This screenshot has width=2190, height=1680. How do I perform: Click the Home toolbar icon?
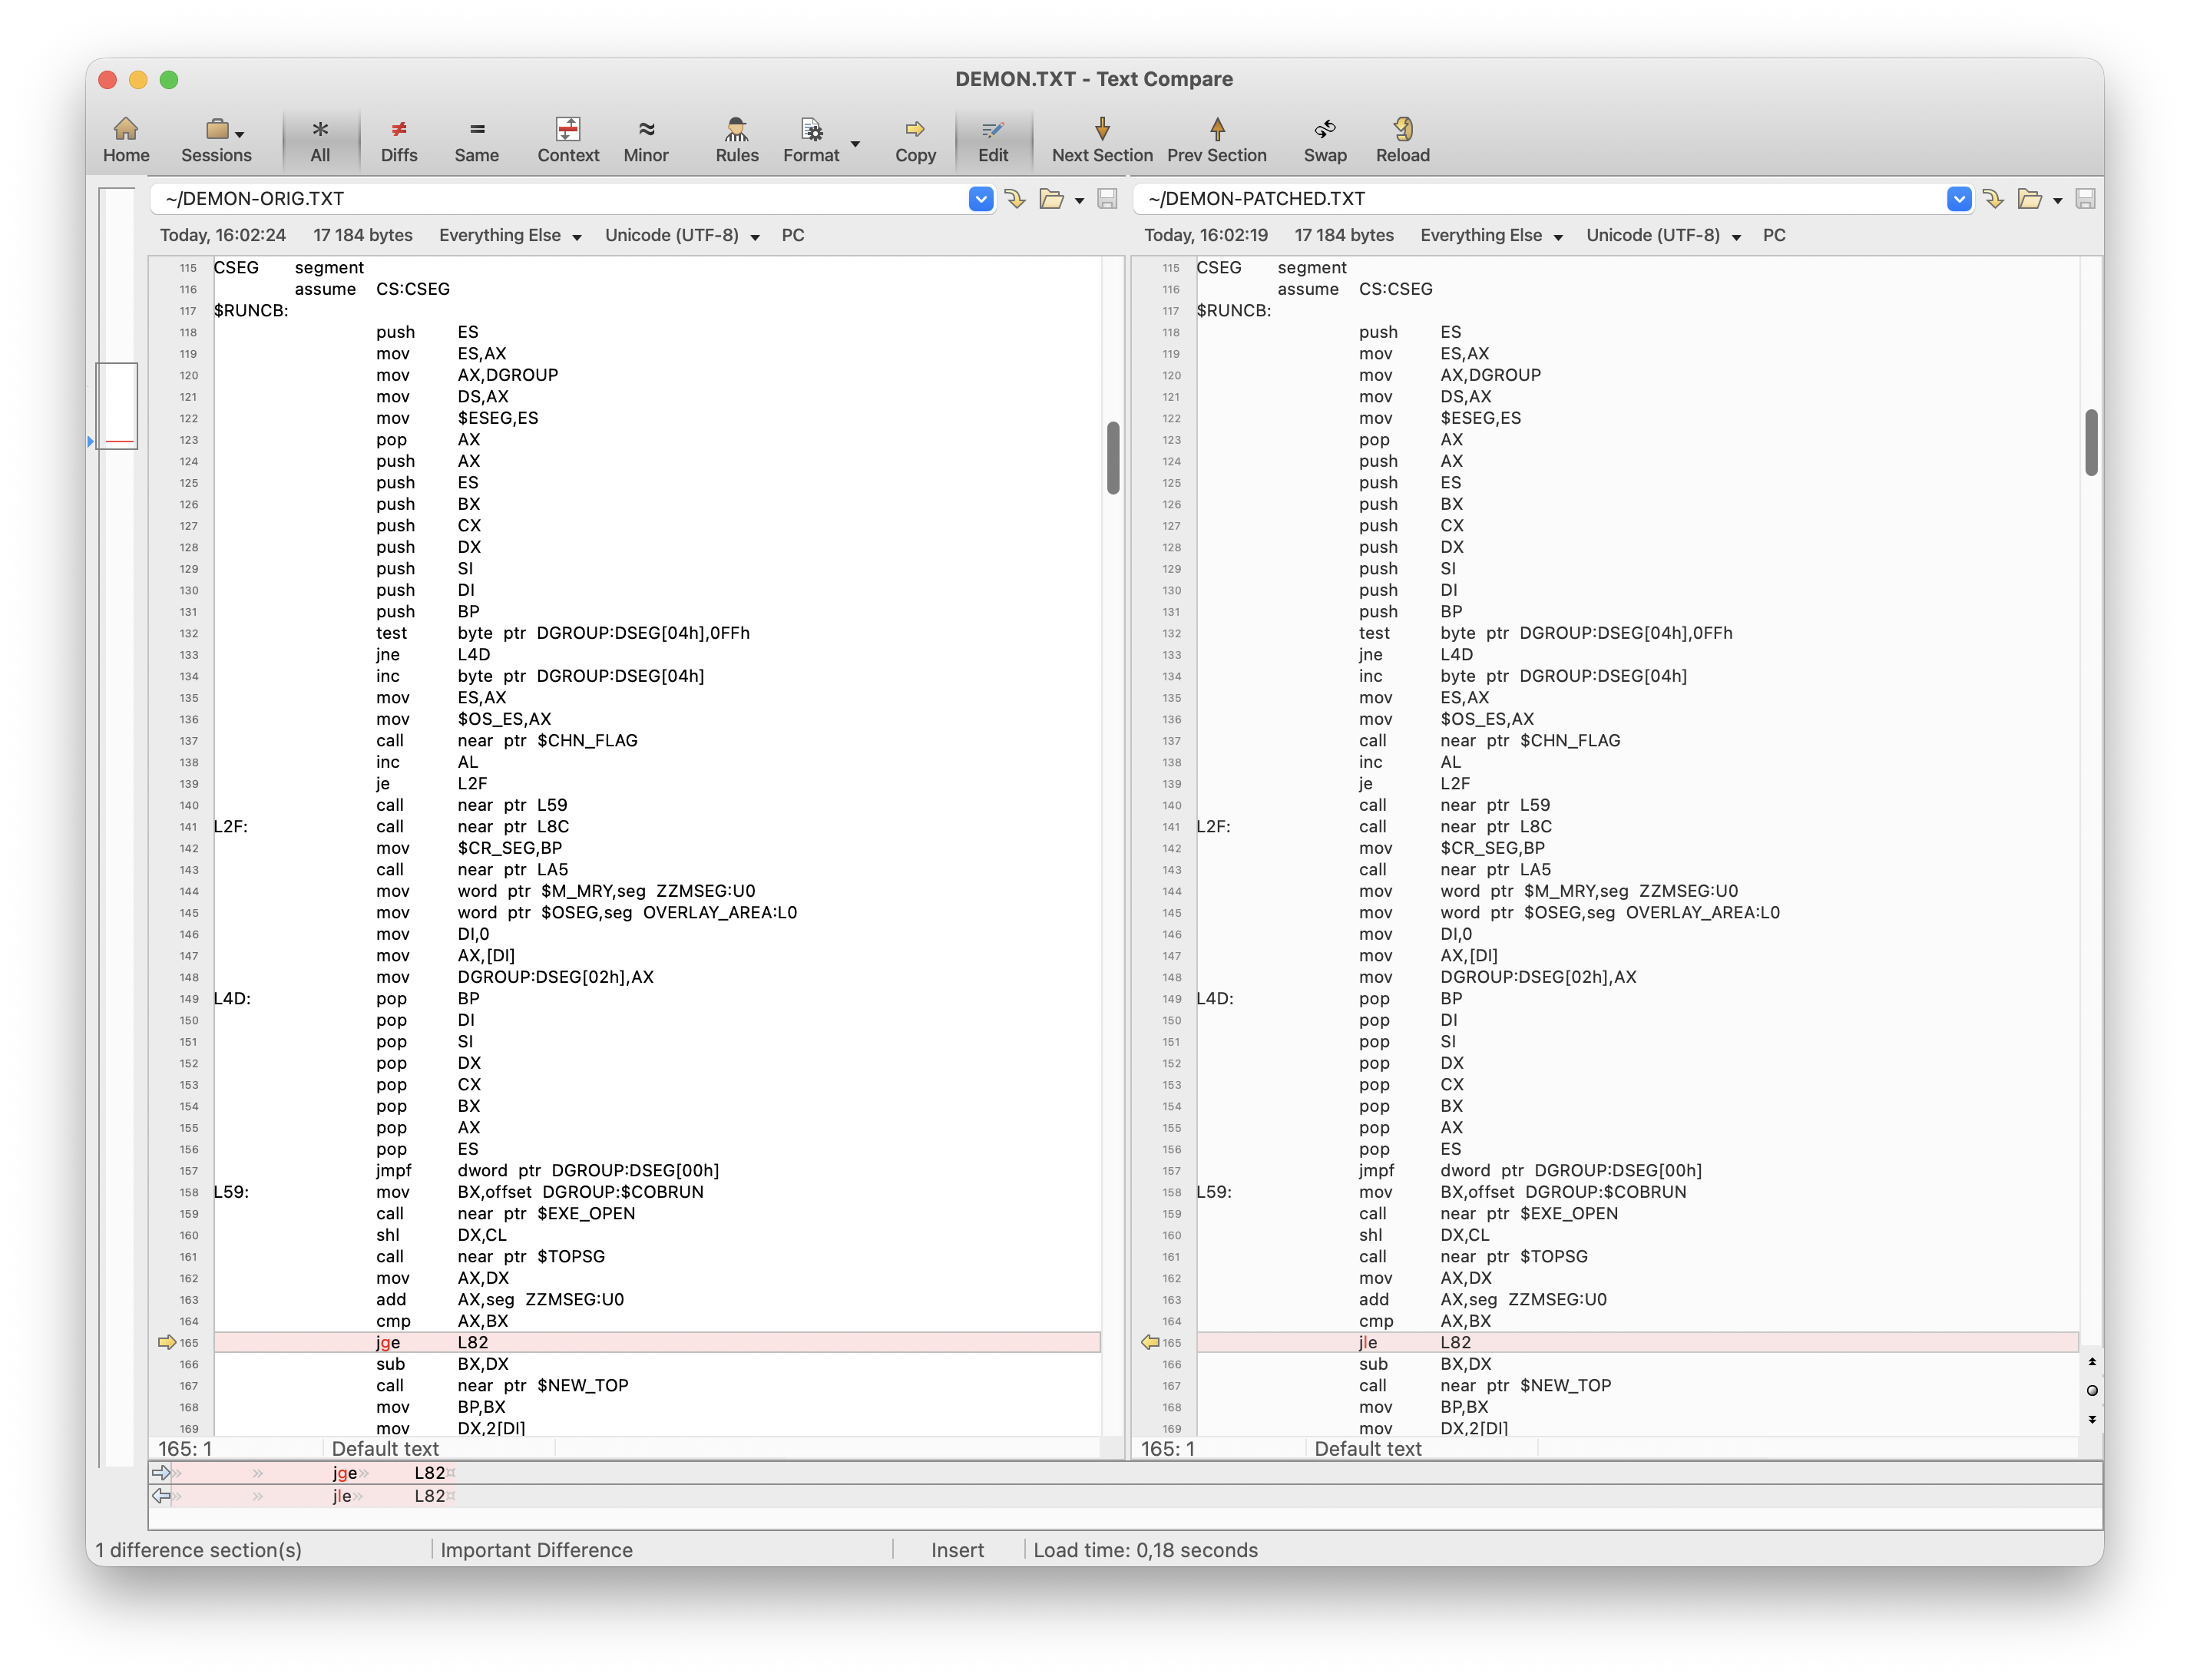pos(126,139)
